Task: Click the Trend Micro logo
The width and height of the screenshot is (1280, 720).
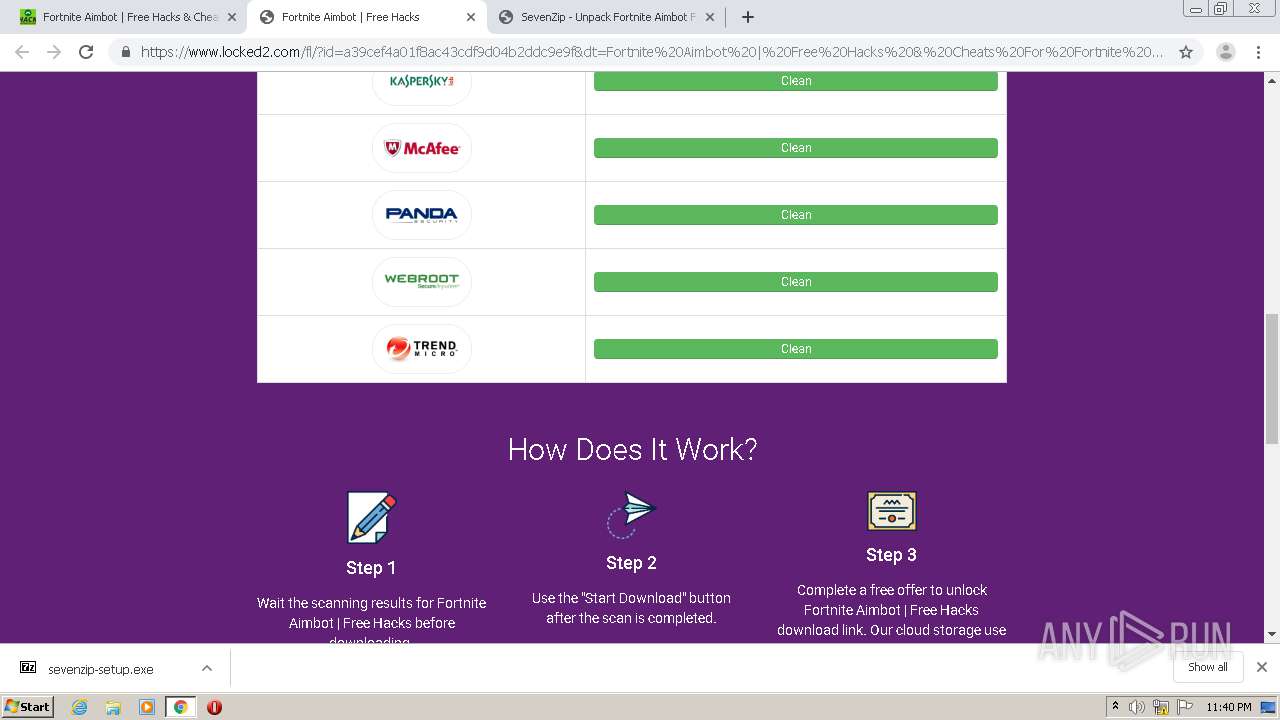Action: [421, 349]
